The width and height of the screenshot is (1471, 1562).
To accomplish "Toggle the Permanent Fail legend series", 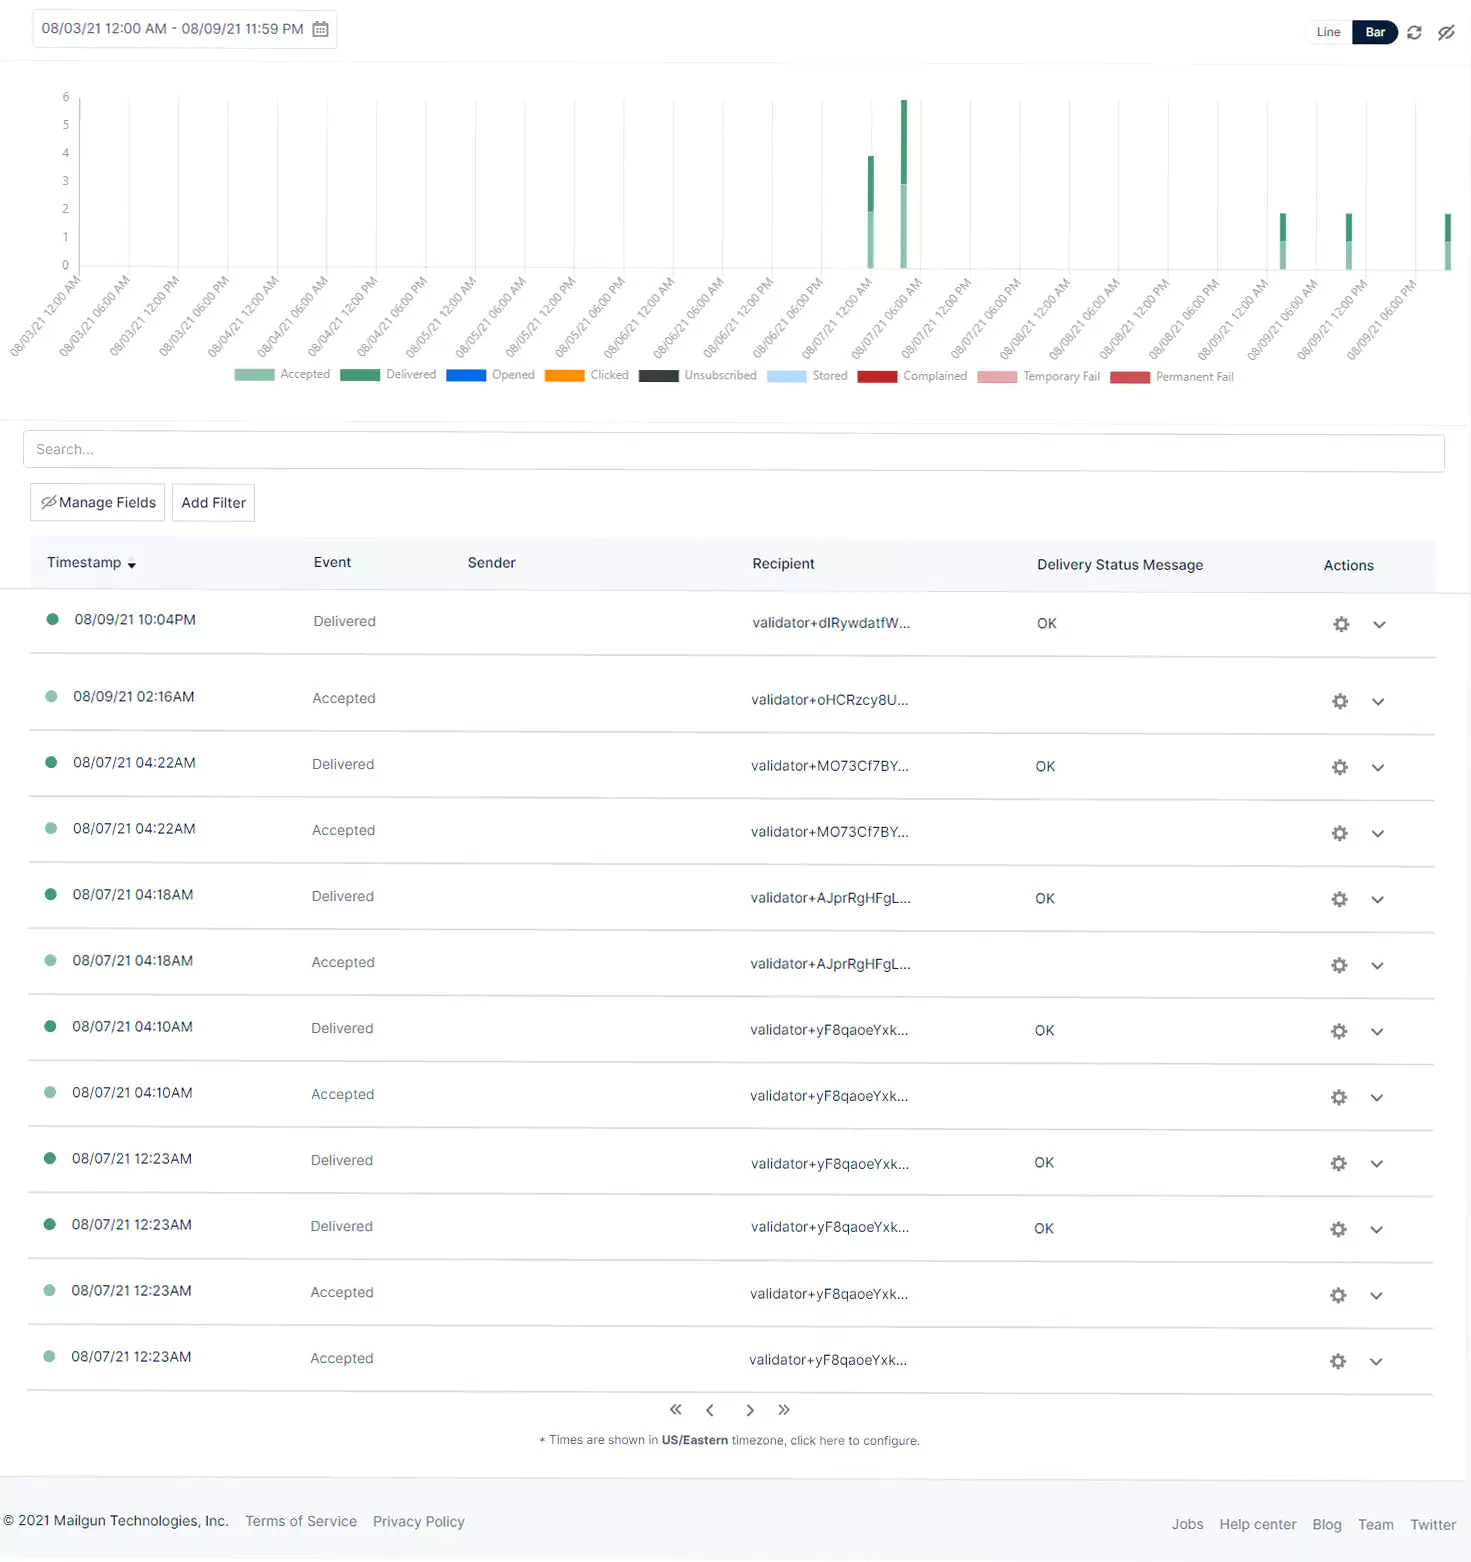I will [1172, 377].
